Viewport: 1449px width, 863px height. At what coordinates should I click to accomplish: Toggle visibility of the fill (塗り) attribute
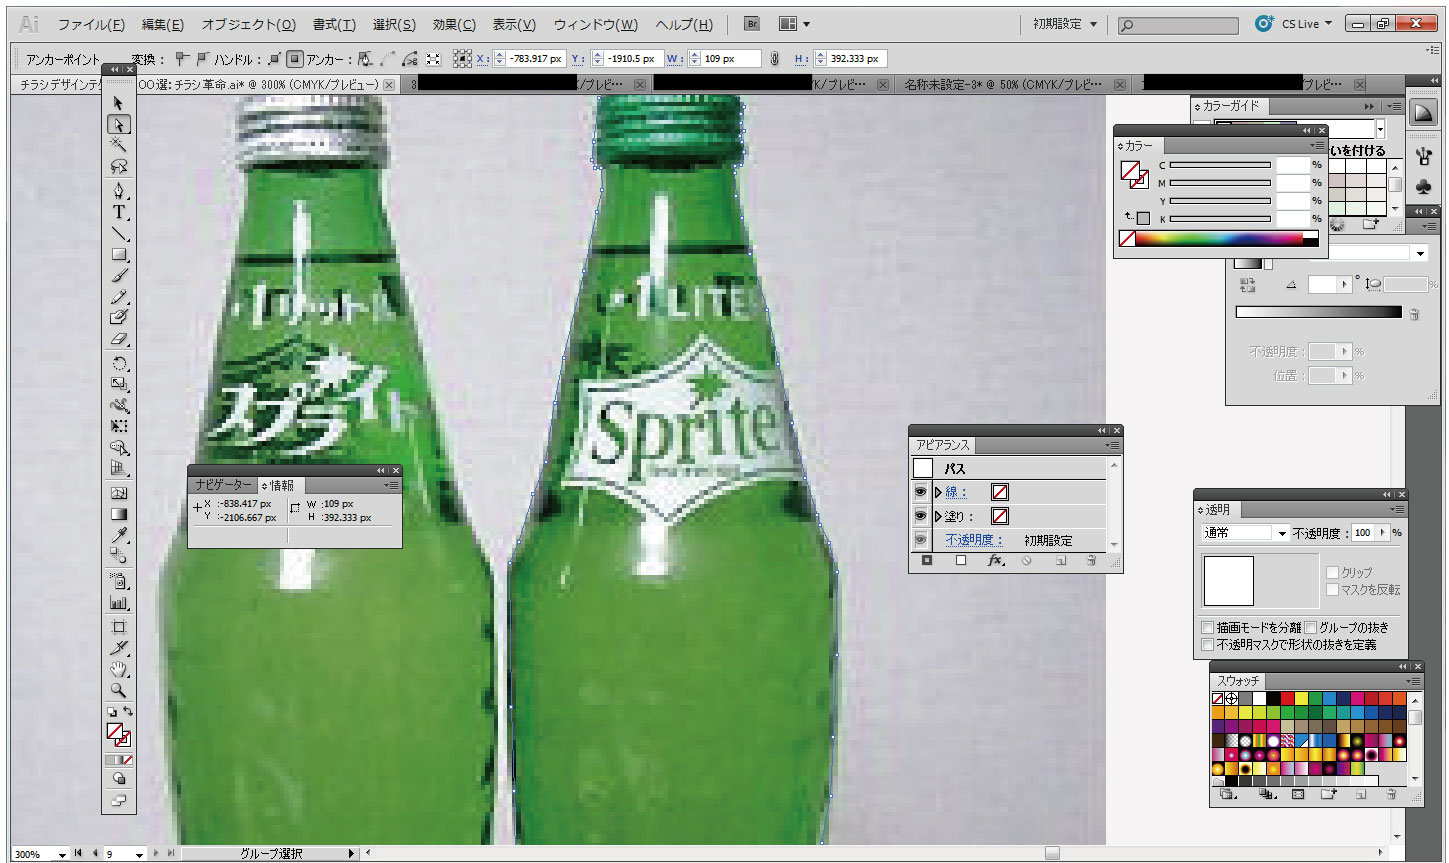920,516
